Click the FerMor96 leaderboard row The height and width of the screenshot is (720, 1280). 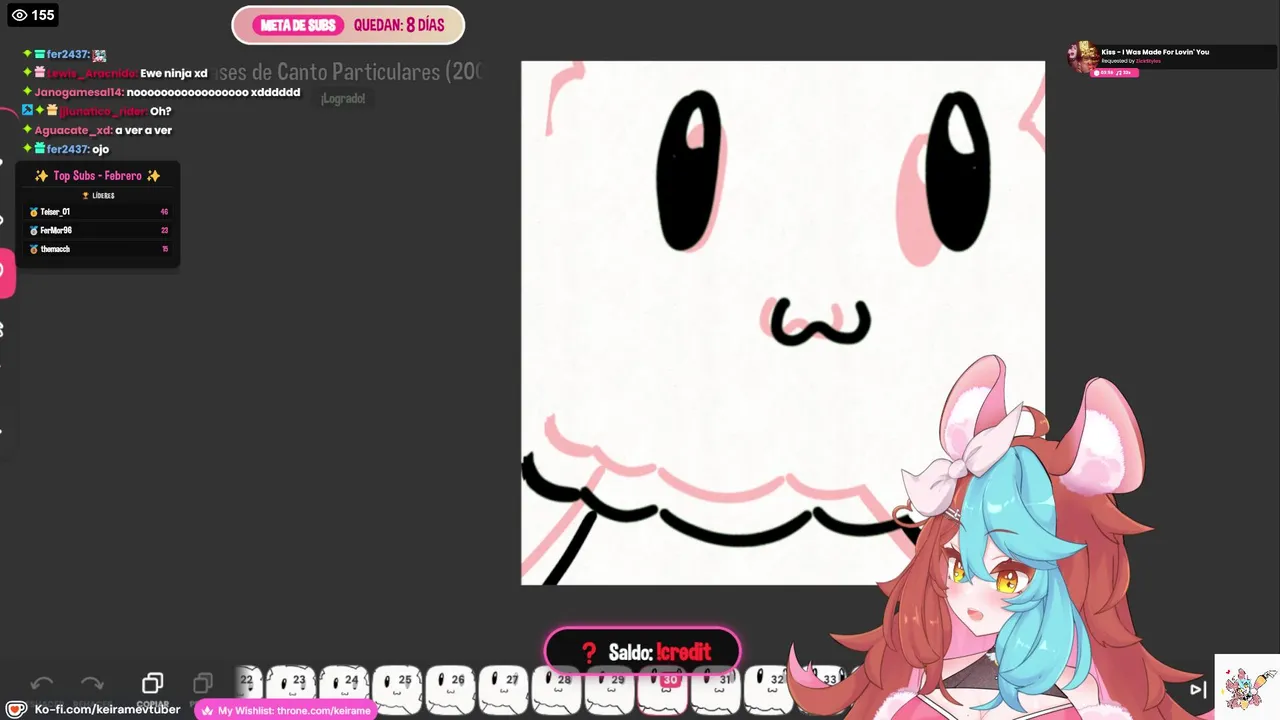click(98, 230)
